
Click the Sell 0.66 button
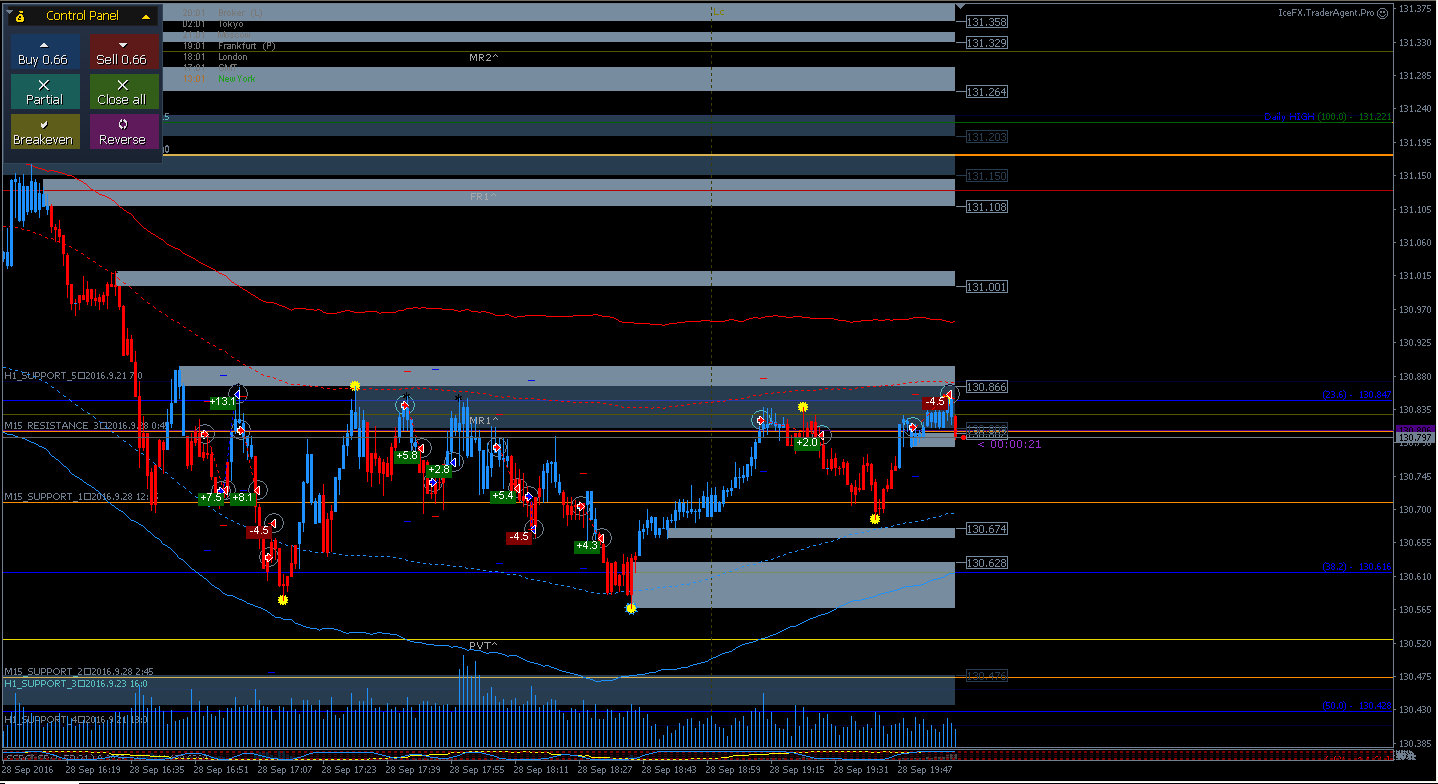[x=123, y=52]
